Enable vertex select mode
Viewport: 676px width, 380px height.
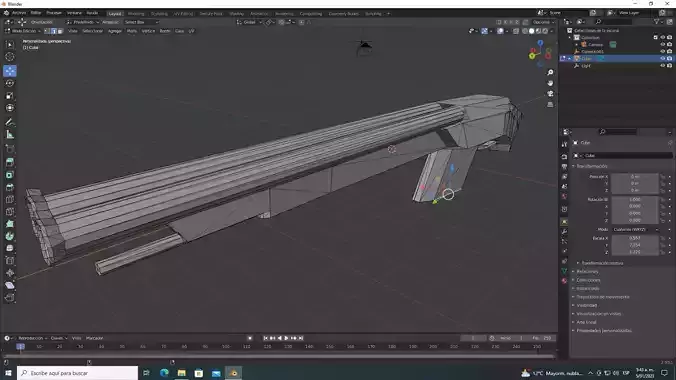[47, 31]
